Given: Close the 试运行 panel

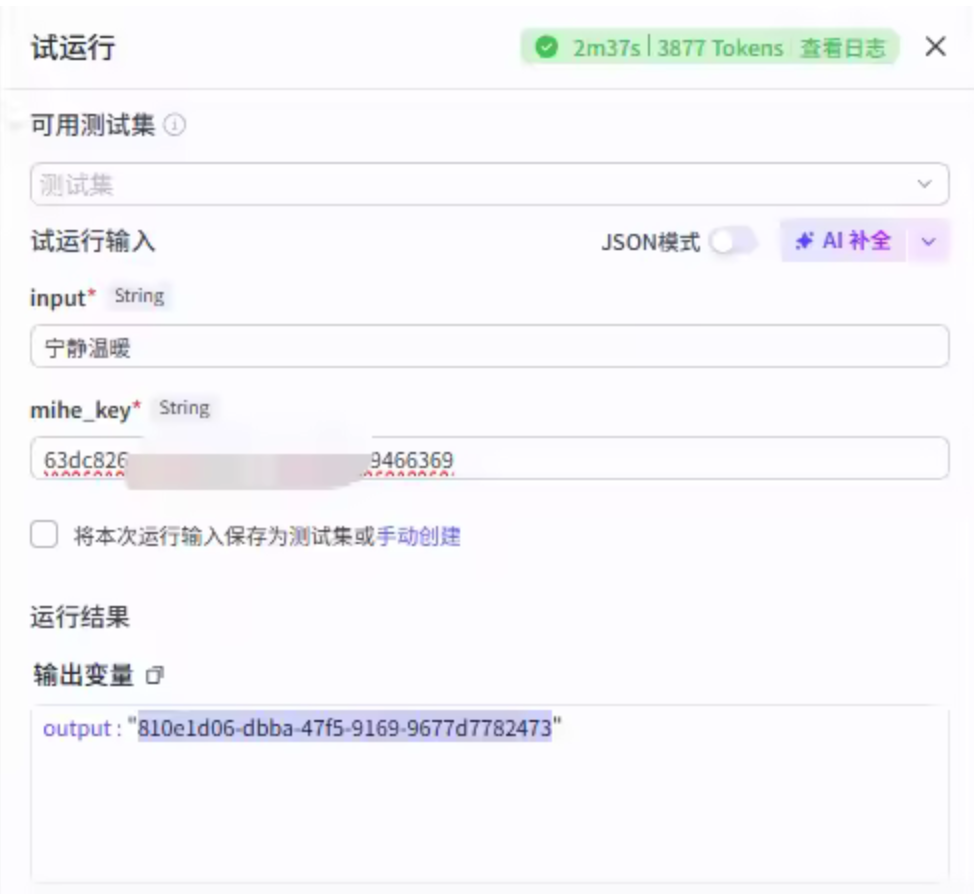Looking at the screenshot, I should coord(935,47).
